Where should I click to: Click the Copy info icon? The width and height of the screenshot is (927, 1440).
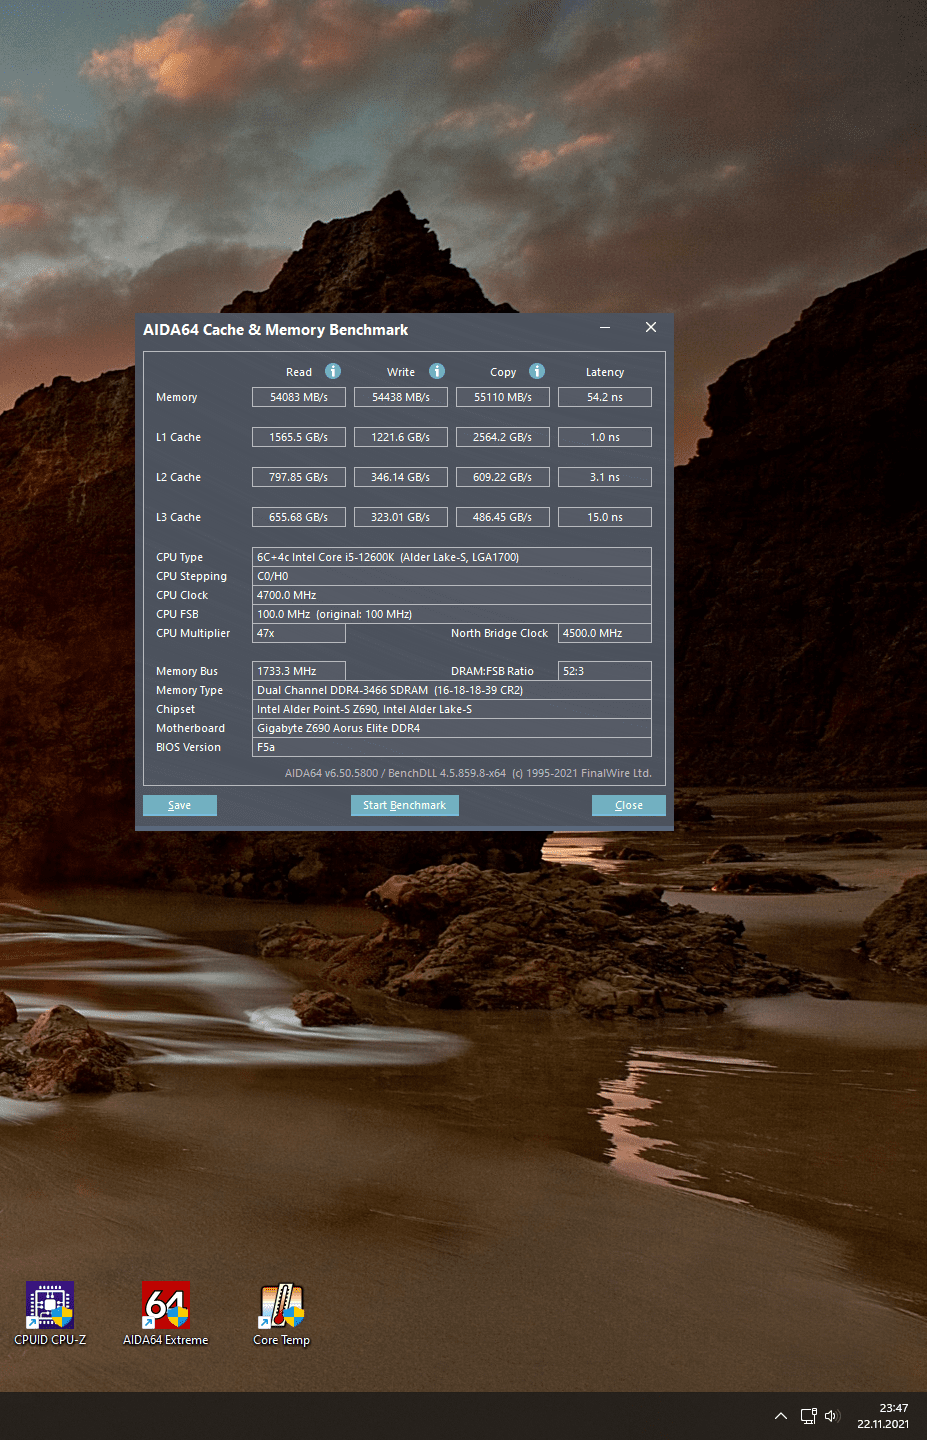(x=537, y=371)
